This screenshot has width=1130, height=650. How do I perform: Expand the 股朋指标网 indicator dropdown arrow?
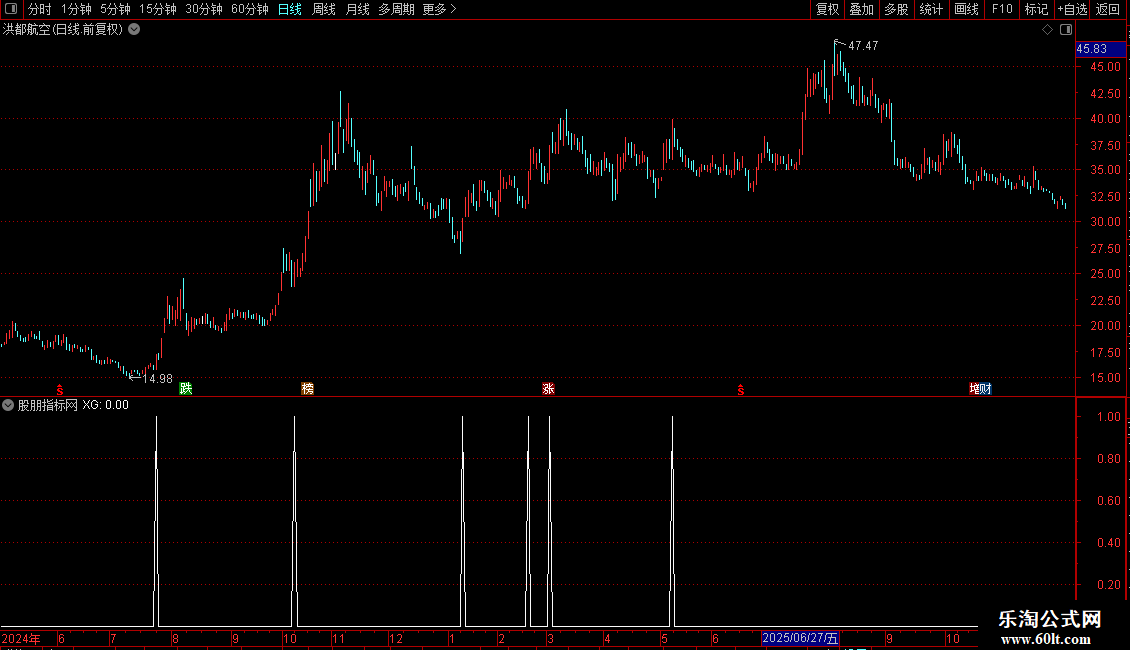8,405
